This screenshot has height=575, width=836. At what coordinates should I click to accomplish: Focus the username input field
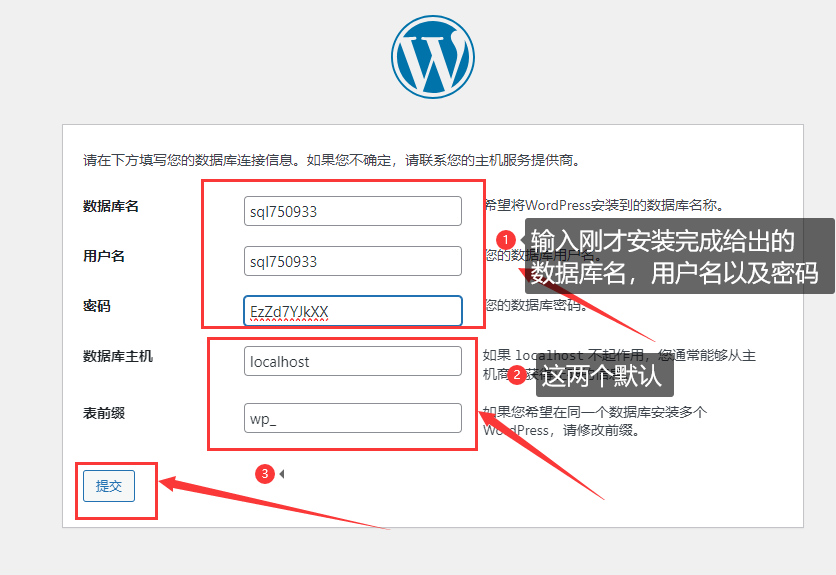point(352,261)
